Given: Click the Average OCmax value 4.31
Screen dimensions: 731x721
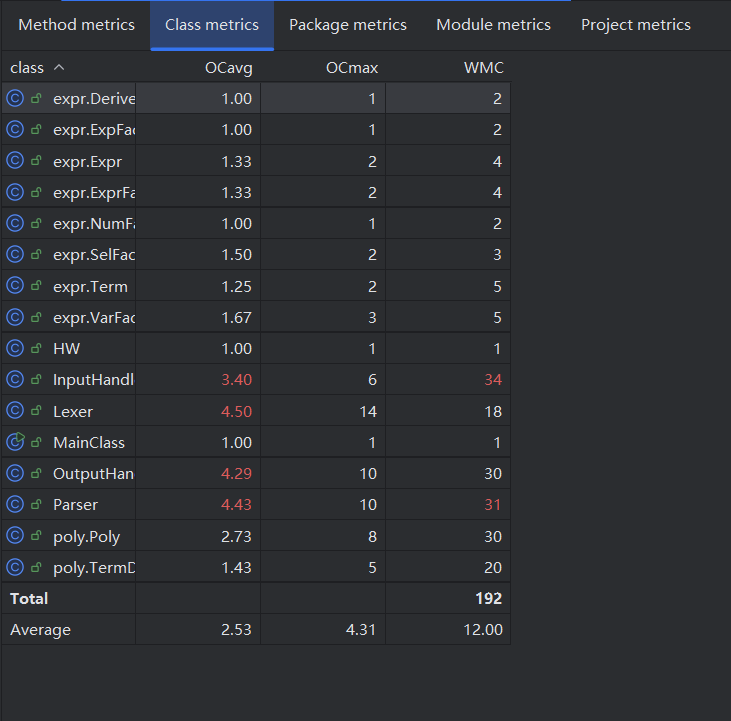Looking at the screenshot, I should click(361, 630).
